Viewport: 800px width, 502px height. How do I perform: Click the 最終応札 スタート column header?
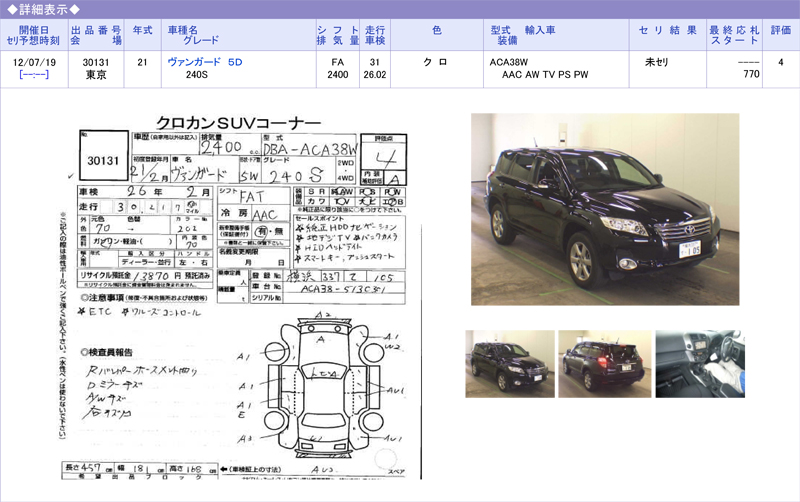click(x=734, y=35)
